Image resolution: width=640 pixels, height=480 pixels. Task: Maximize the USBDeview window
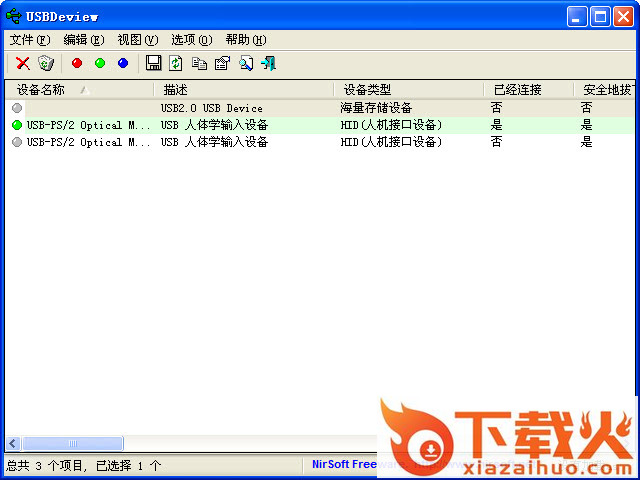[x=600, y=17]
